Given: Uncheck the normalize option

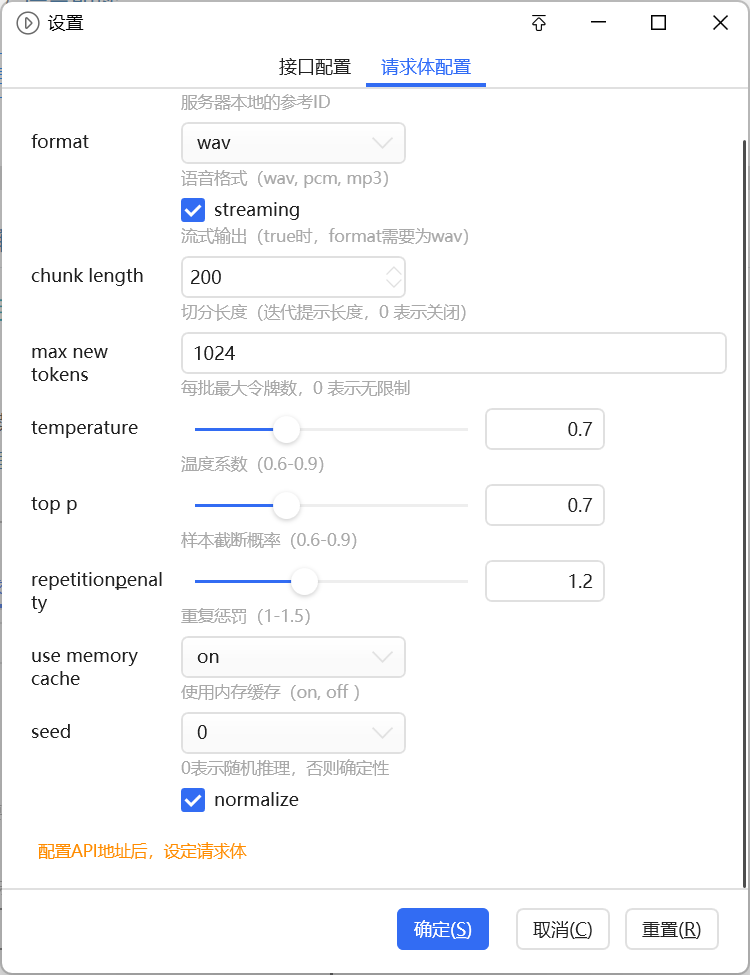Looking at the screenshot, I should [x=193, y=800].
